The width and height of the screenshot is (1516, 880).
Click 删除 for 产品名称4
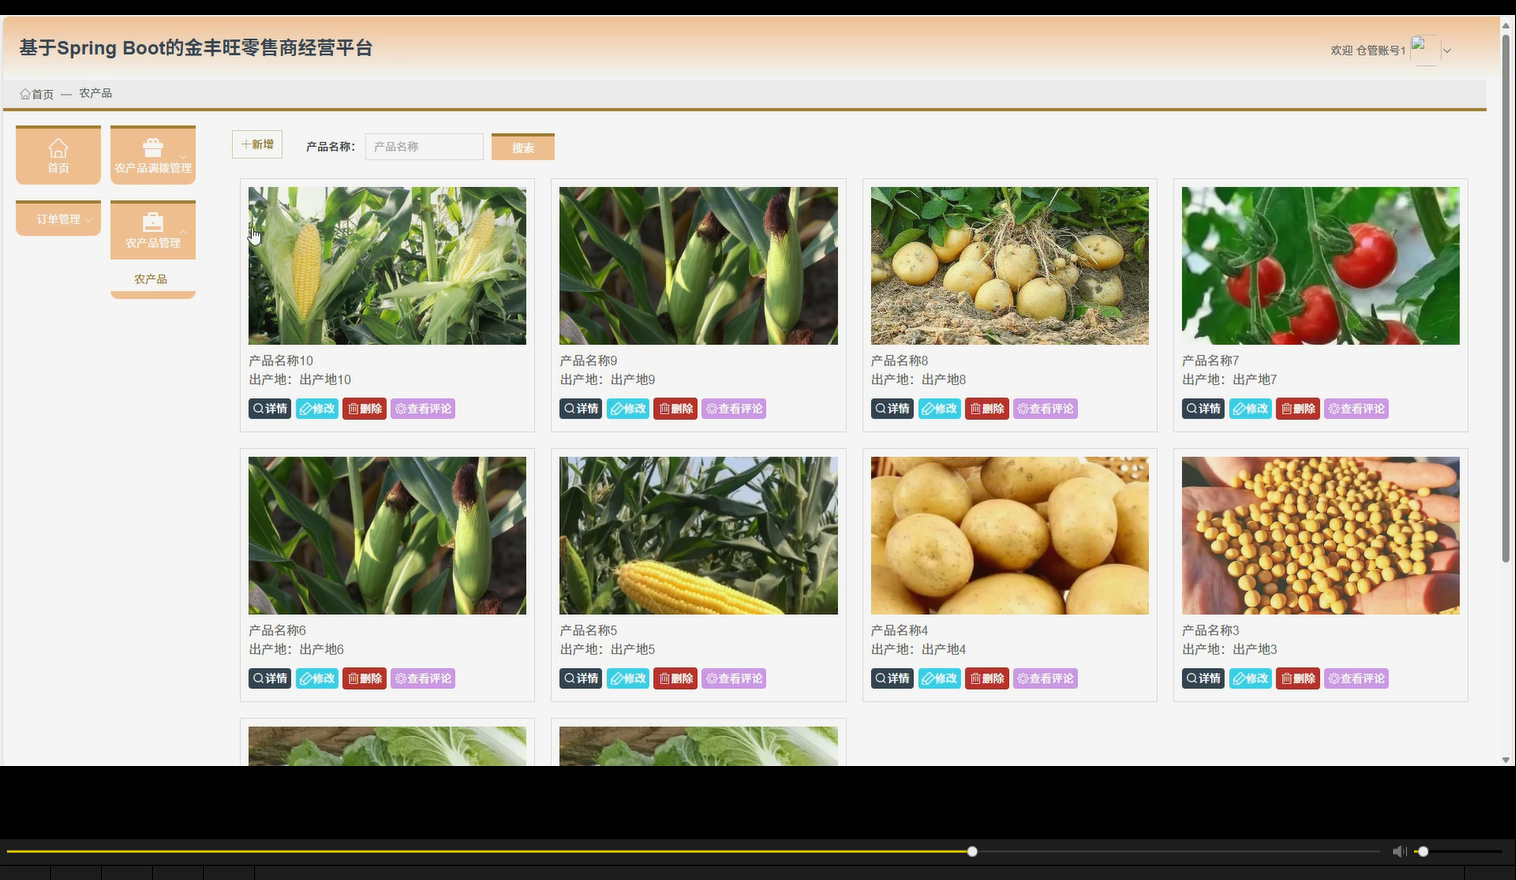[987, 679]
